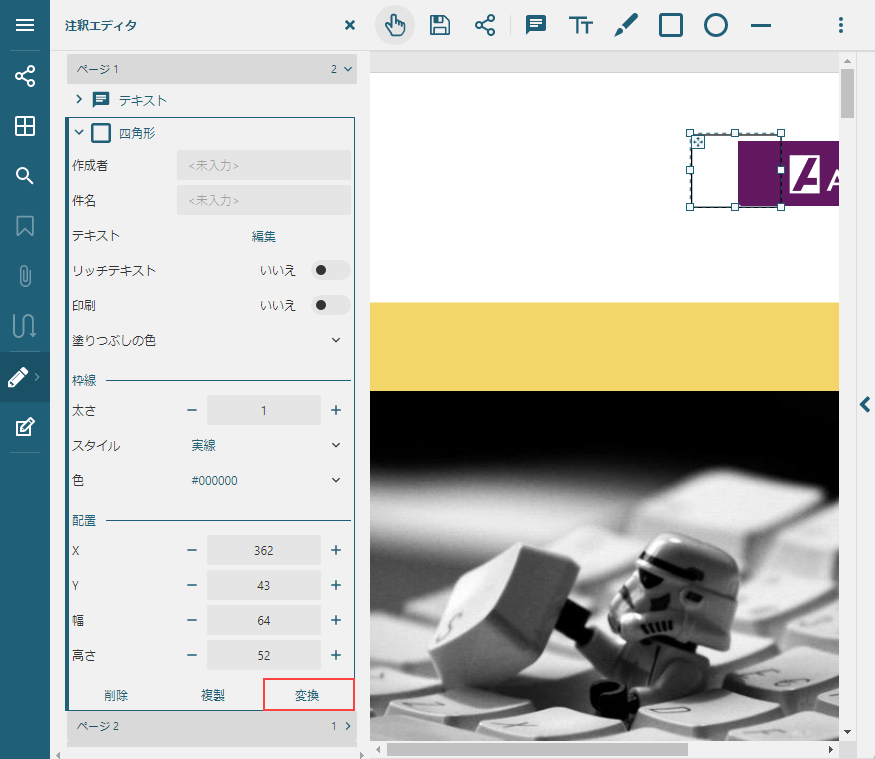Collapse the 四角形 annotation item
Viewport: 875px width, 759px height.
79,133
